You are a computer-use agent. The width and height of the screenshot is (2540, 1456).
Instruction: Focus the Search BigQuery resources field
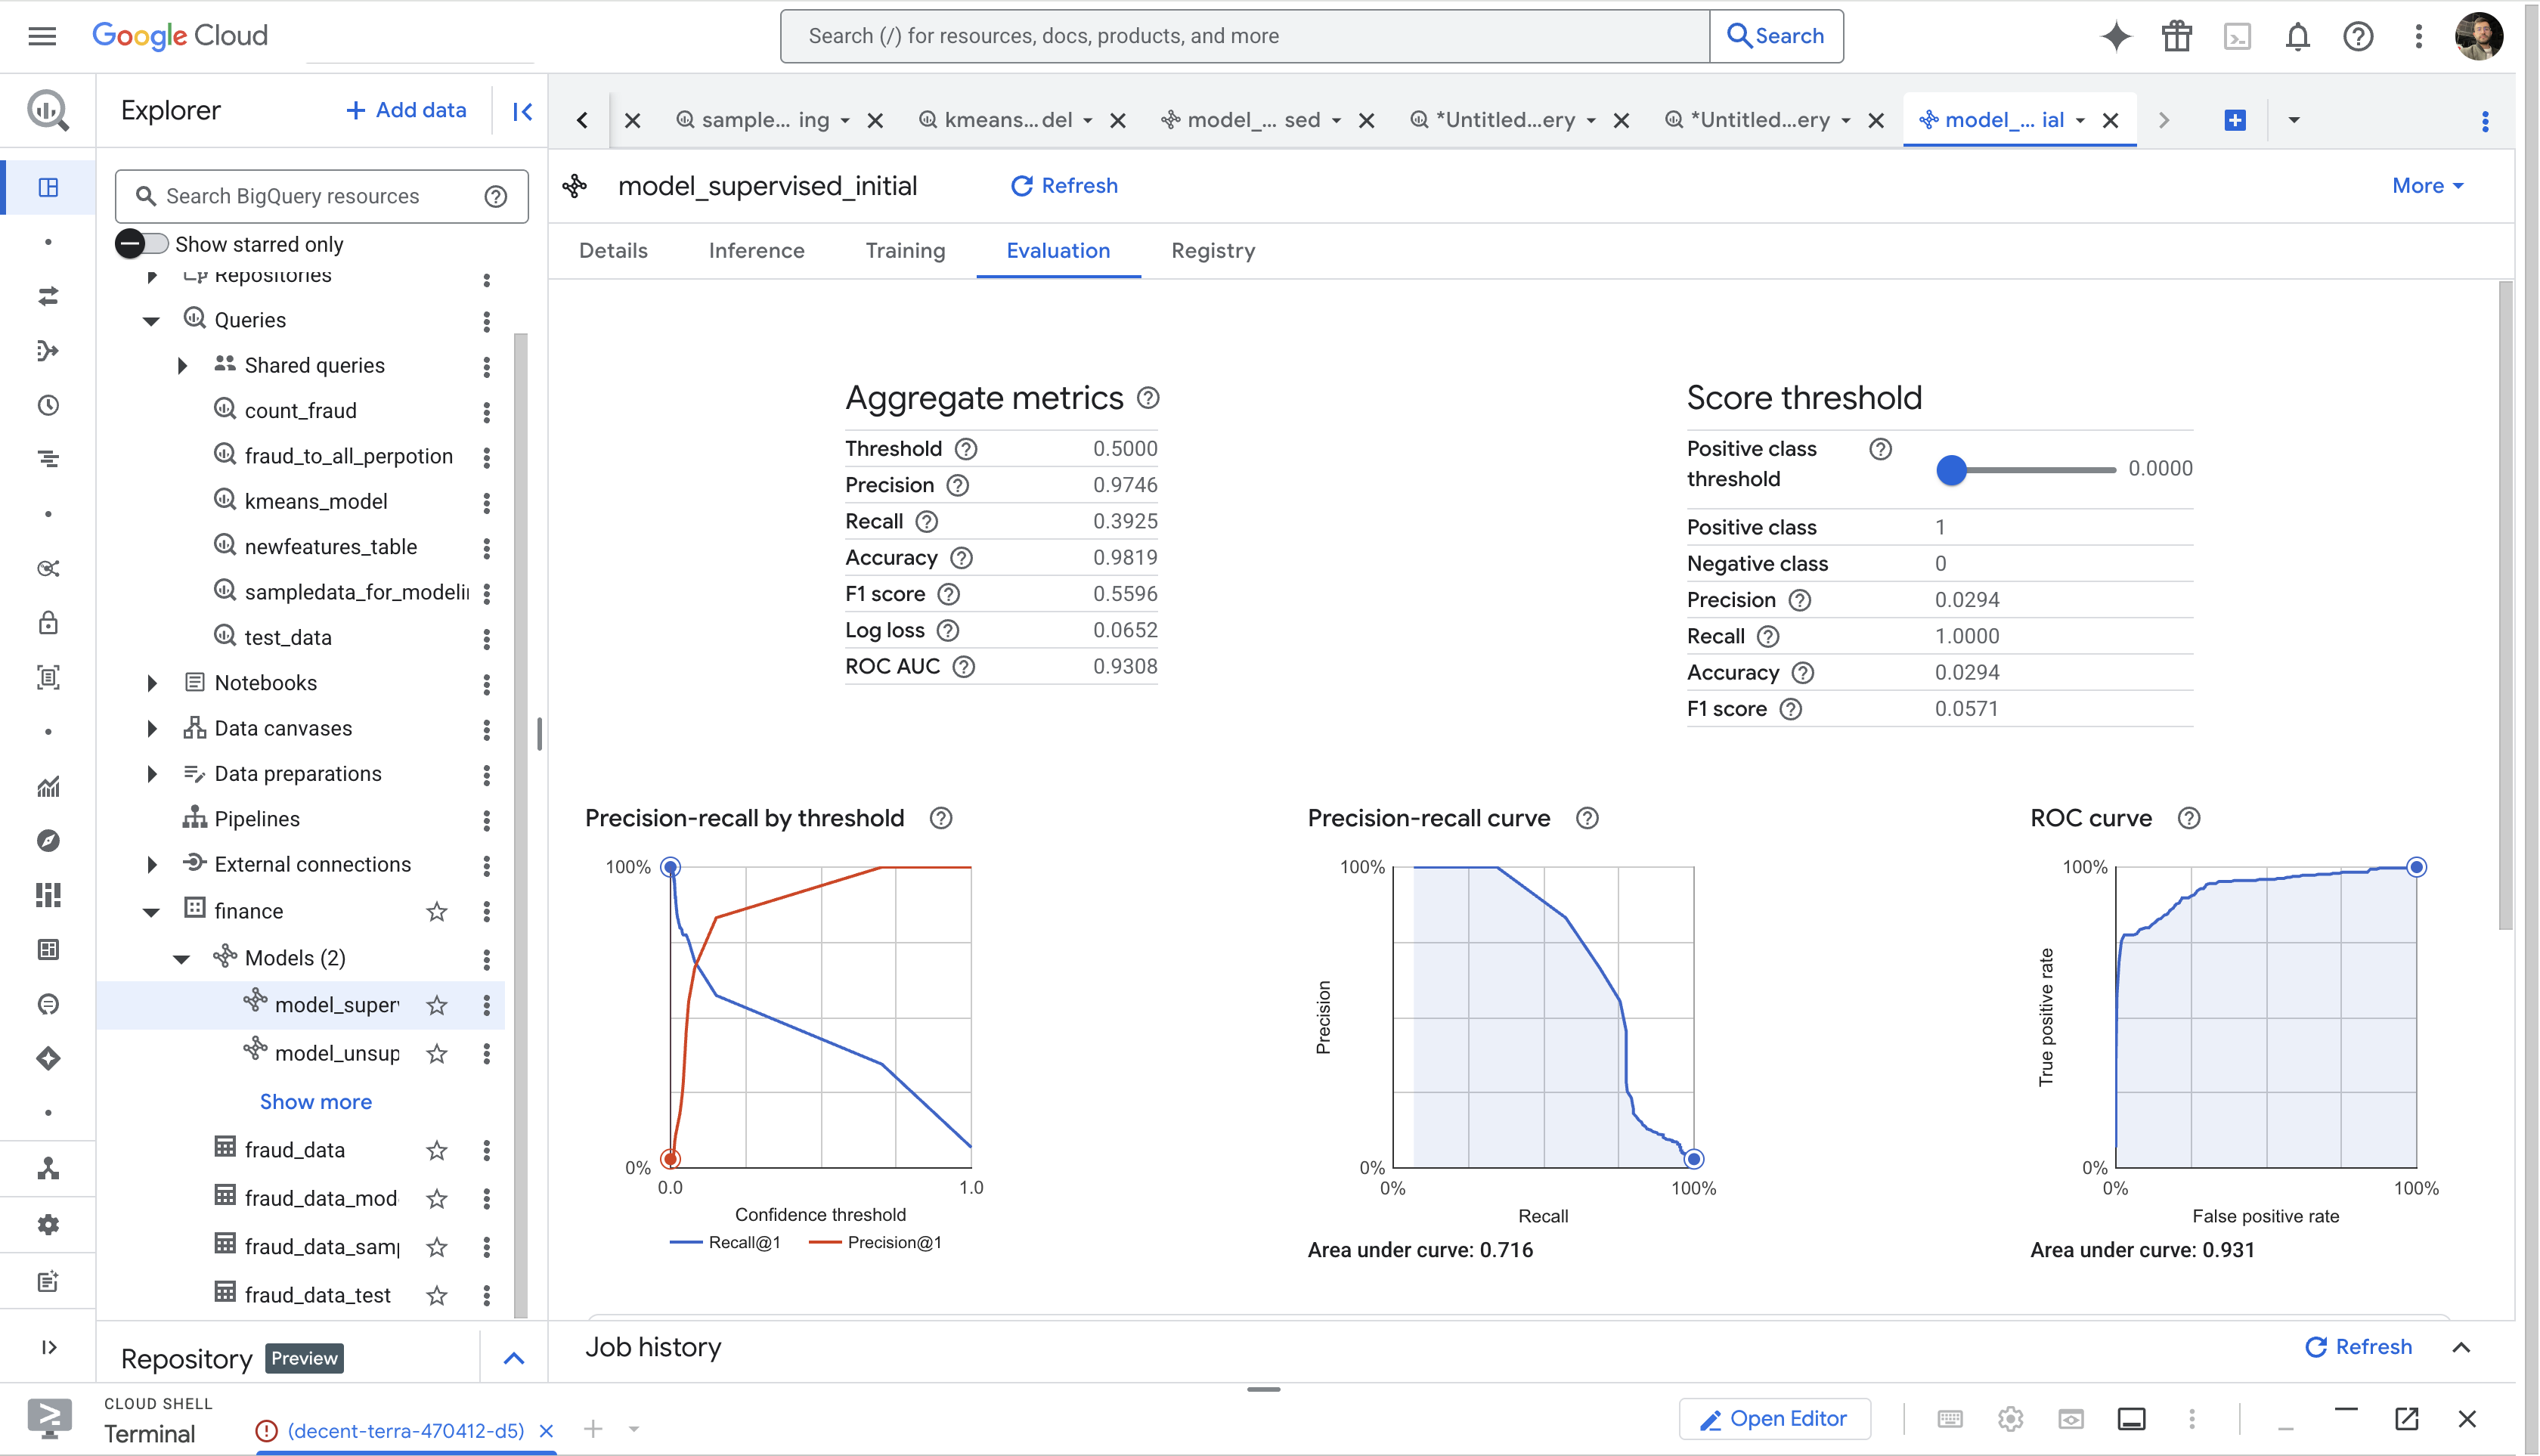click(x=321, y=196)
